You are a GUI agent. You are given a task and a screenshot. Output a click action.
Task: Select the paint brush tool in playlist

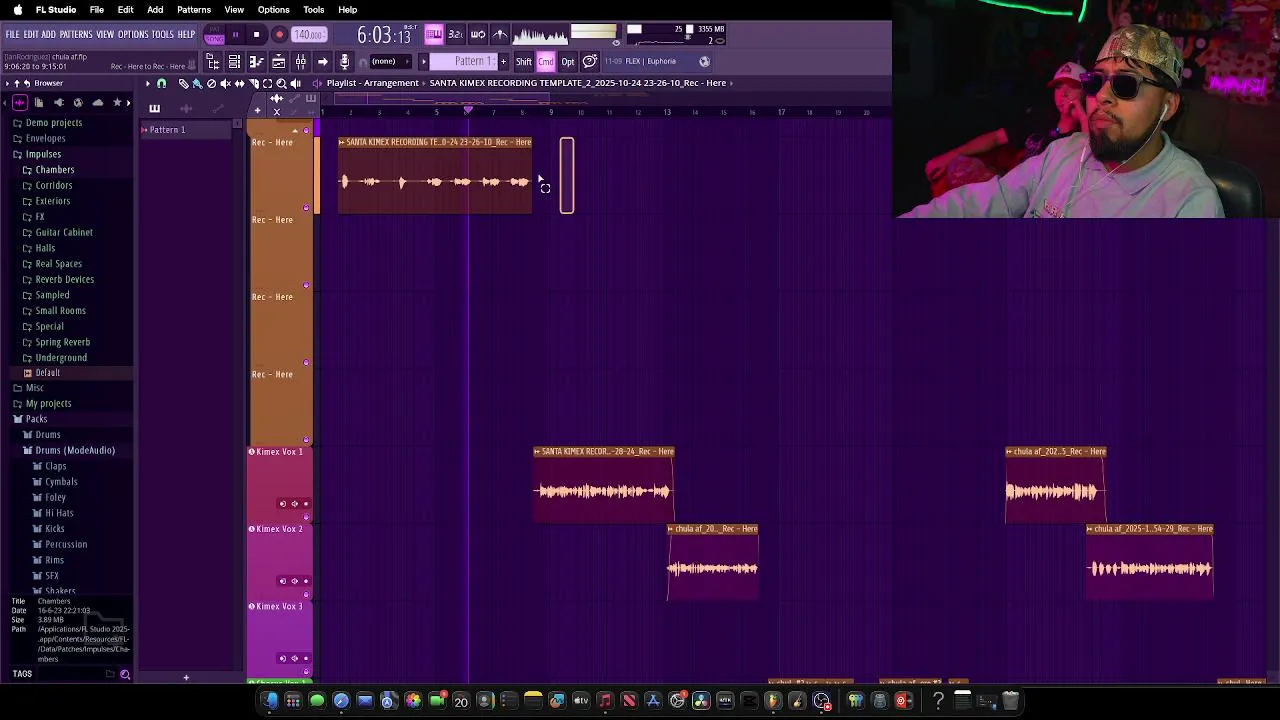197,84
